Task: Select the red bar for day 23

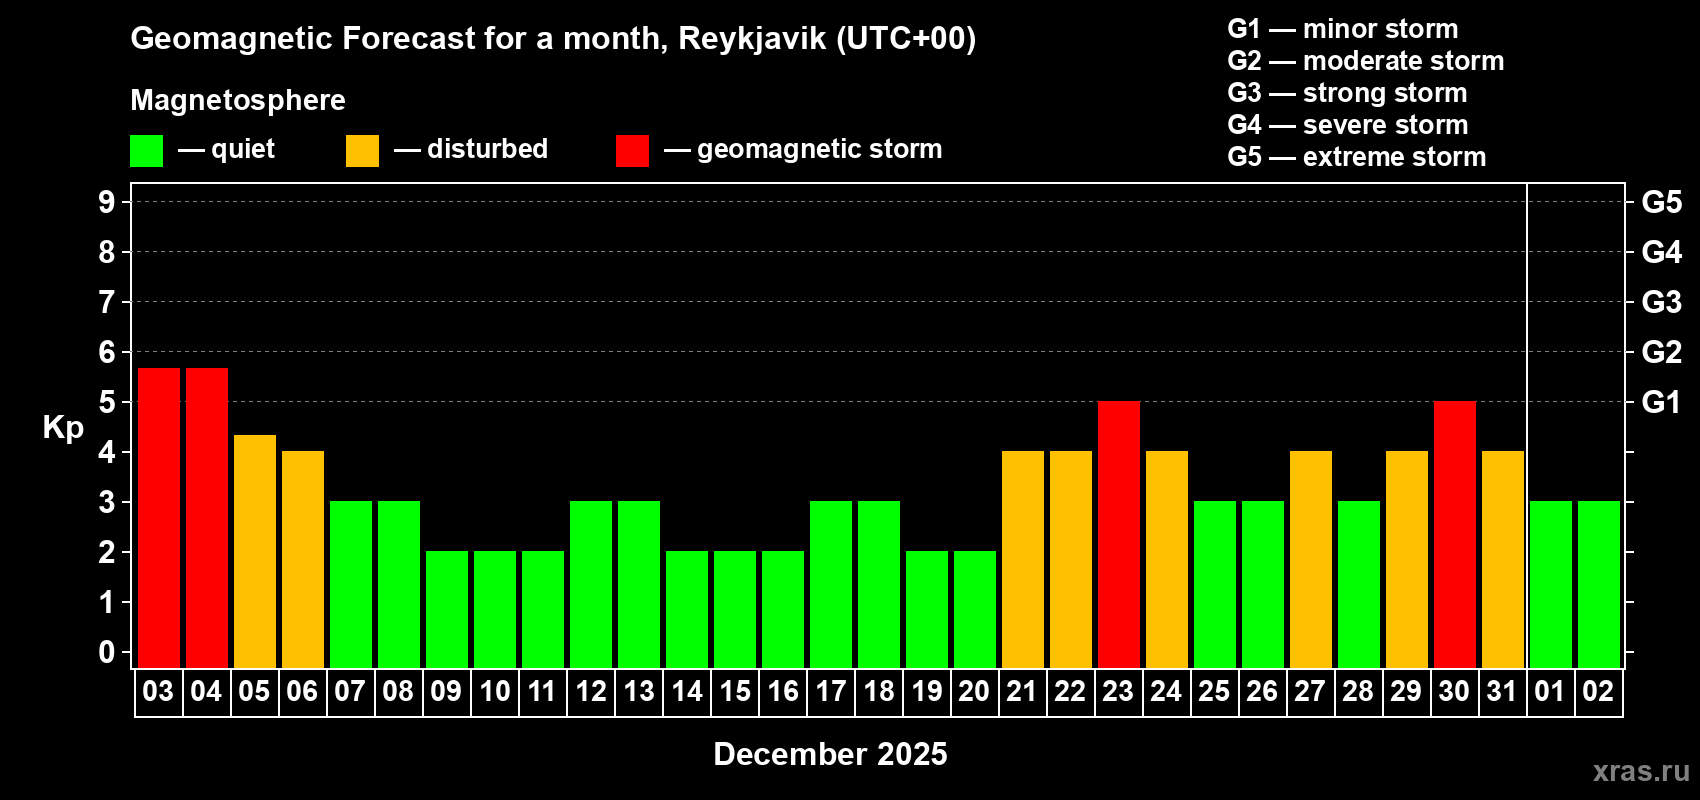Action: 1119,534
